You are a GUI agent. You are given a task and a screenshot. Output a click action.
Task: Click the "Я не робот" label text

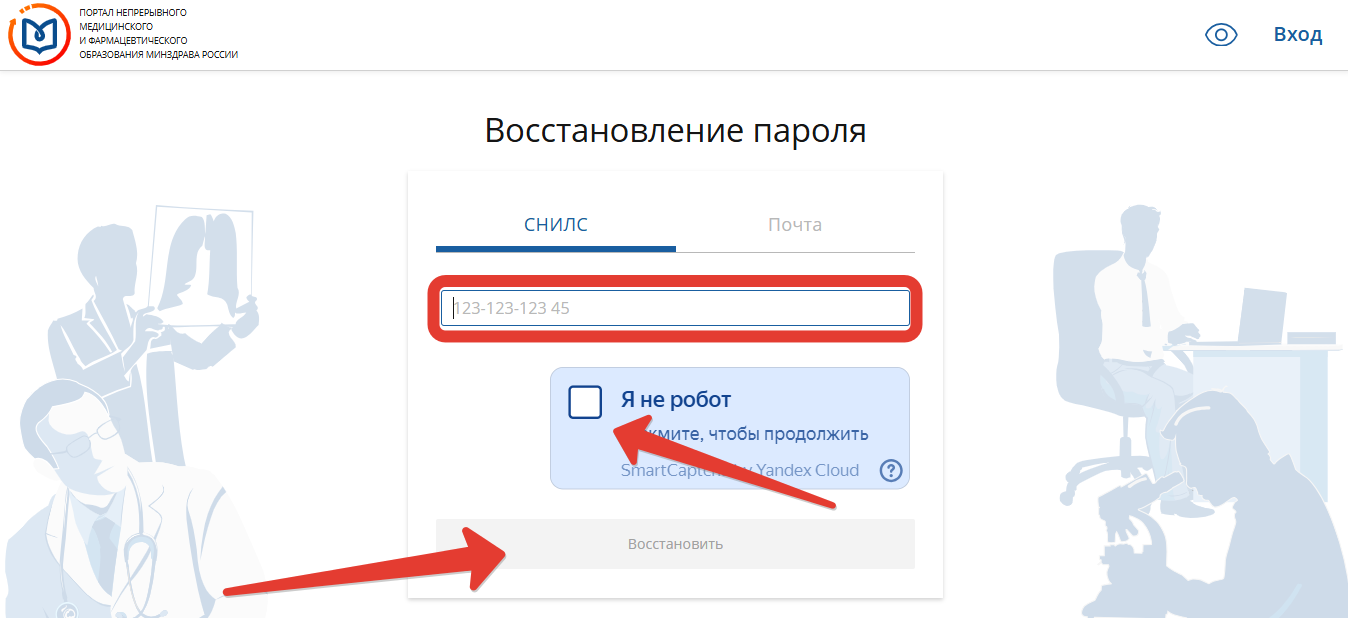pyautogui.click(x=676, y=400)
